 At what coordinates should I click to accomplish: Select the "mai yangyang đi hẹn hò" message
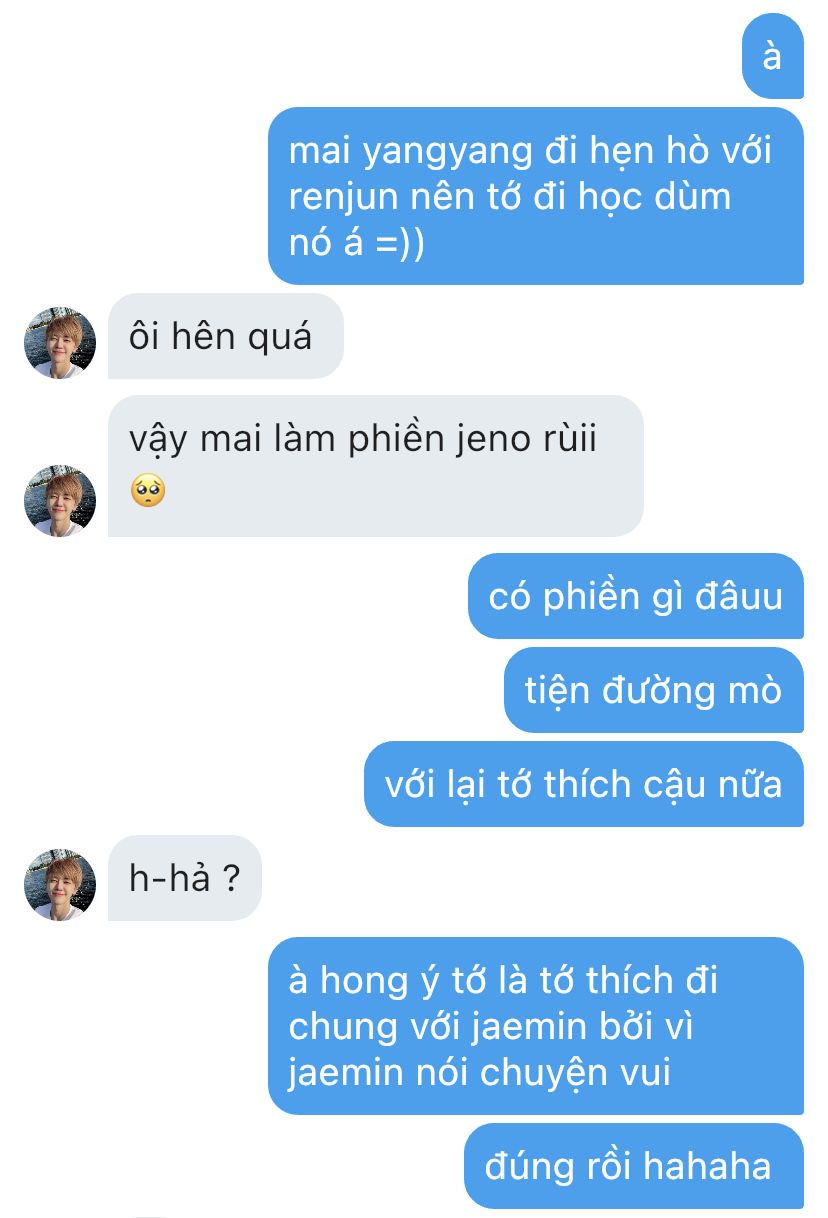pos(536,196)
